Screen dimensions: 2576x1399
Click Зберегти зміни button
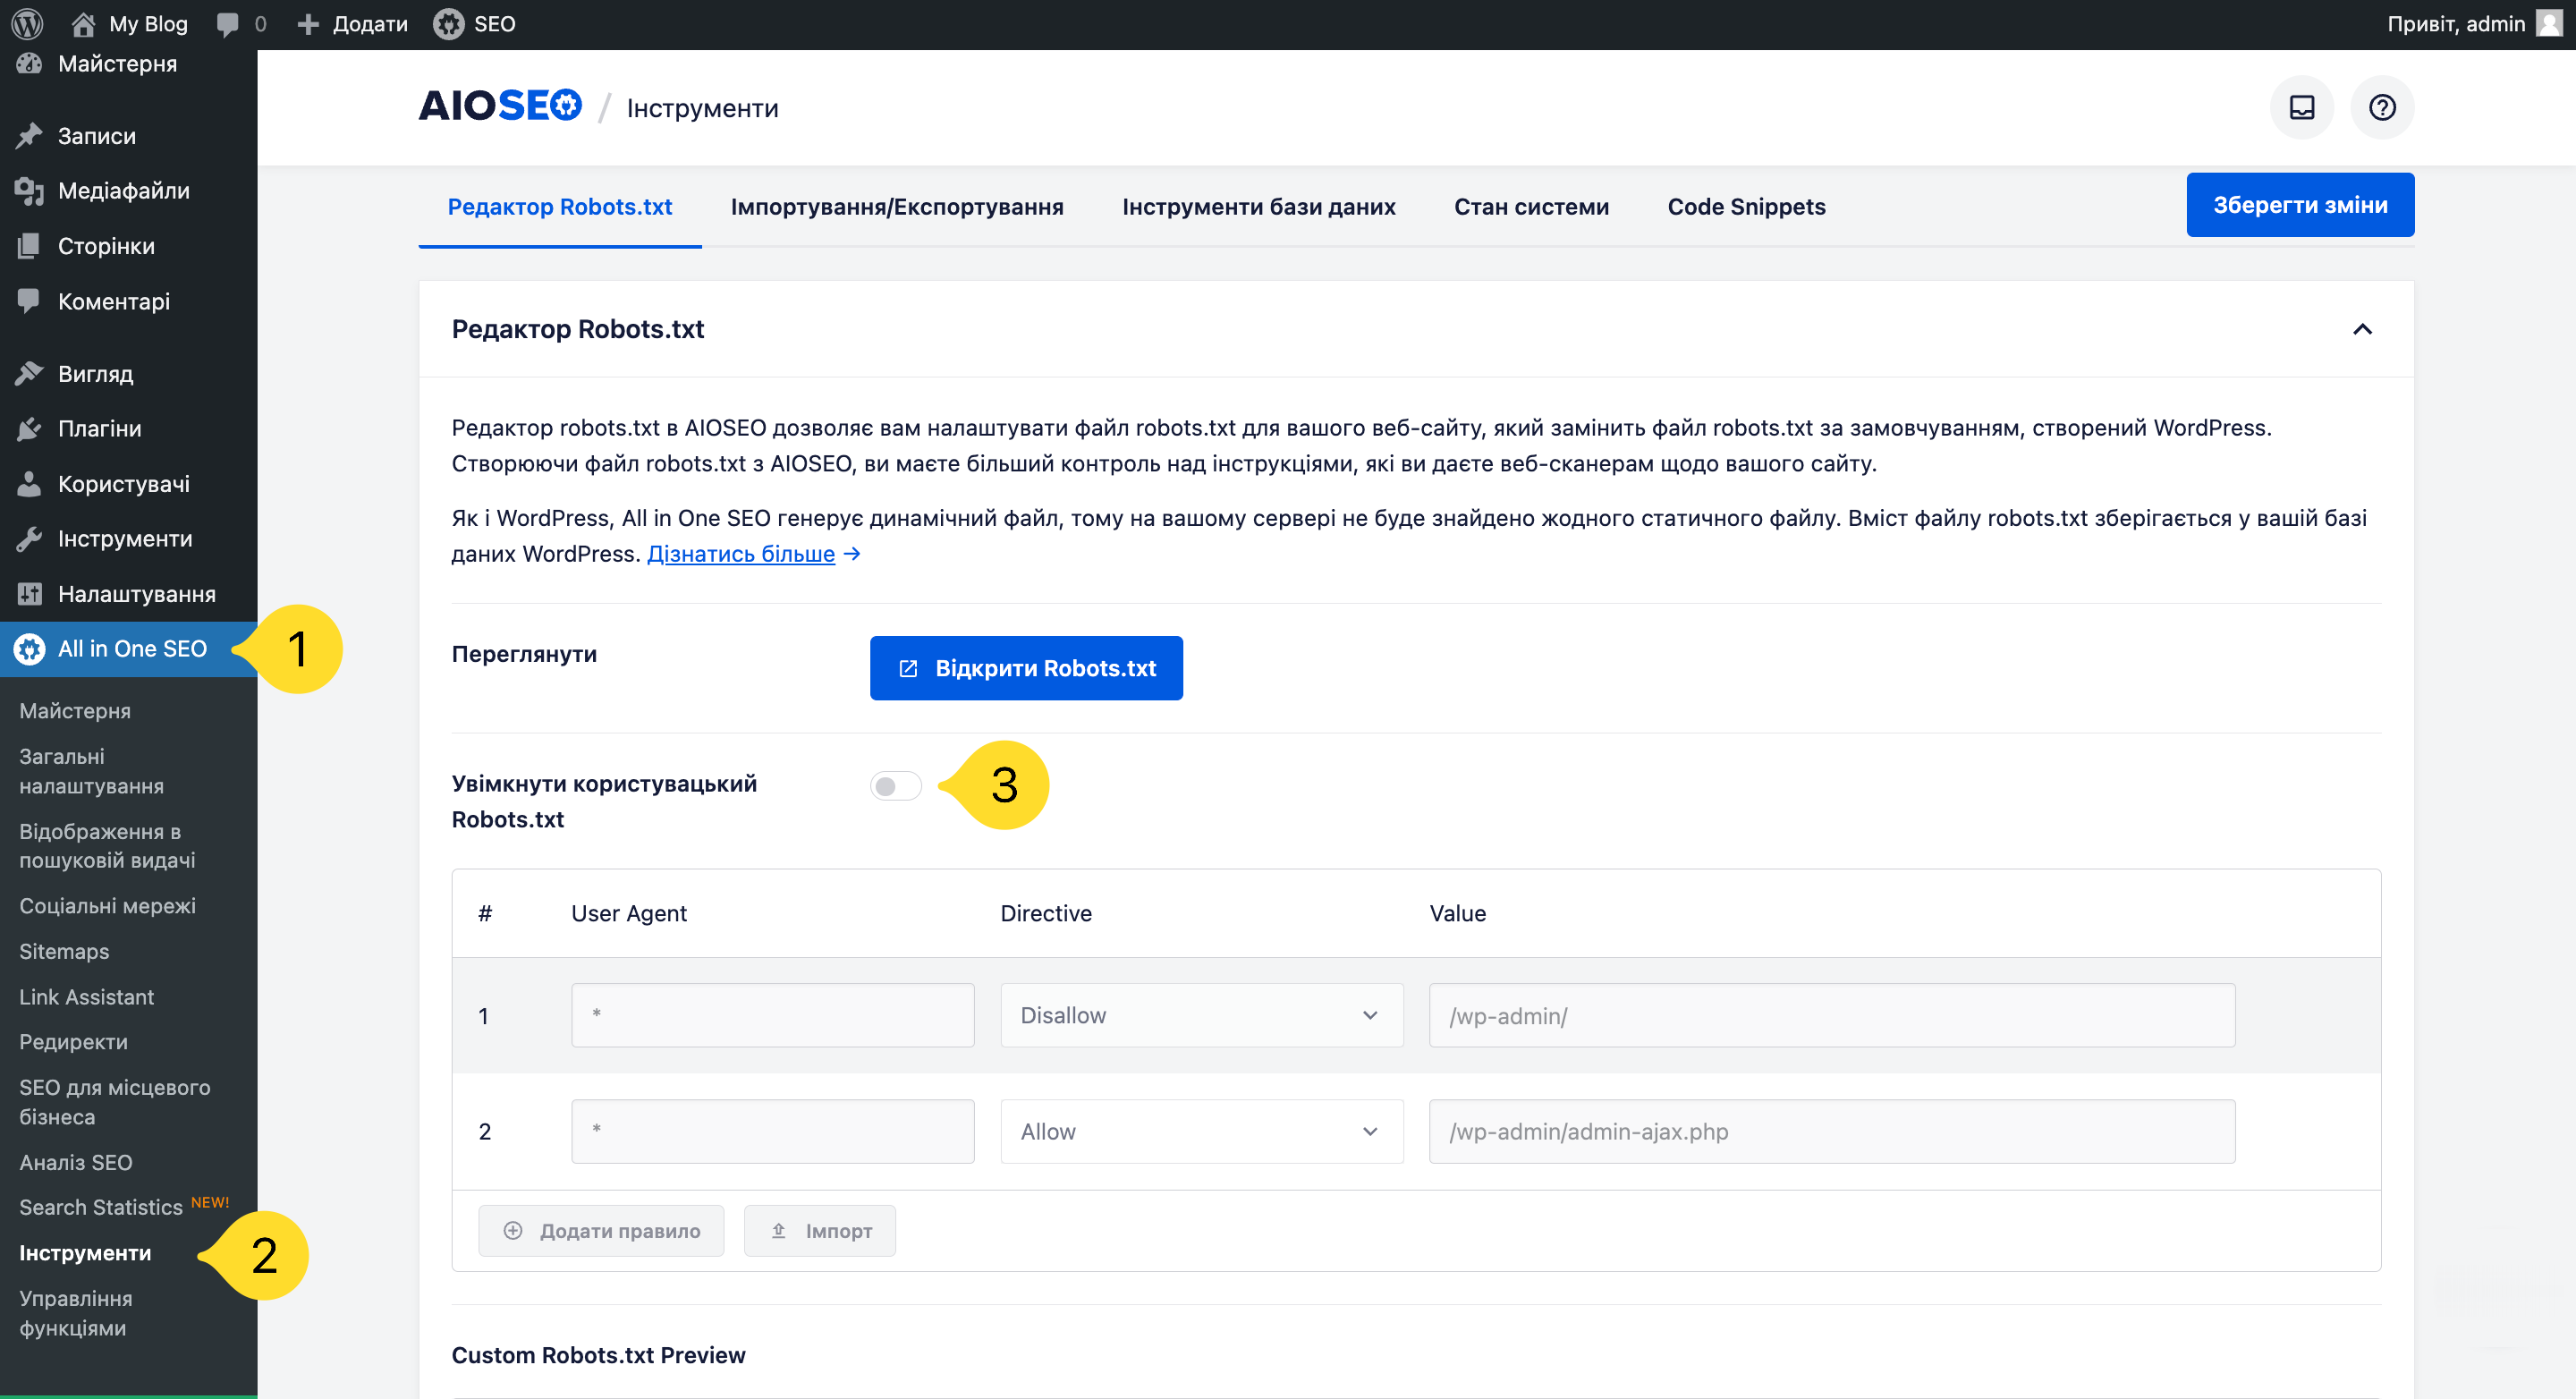2299,205
